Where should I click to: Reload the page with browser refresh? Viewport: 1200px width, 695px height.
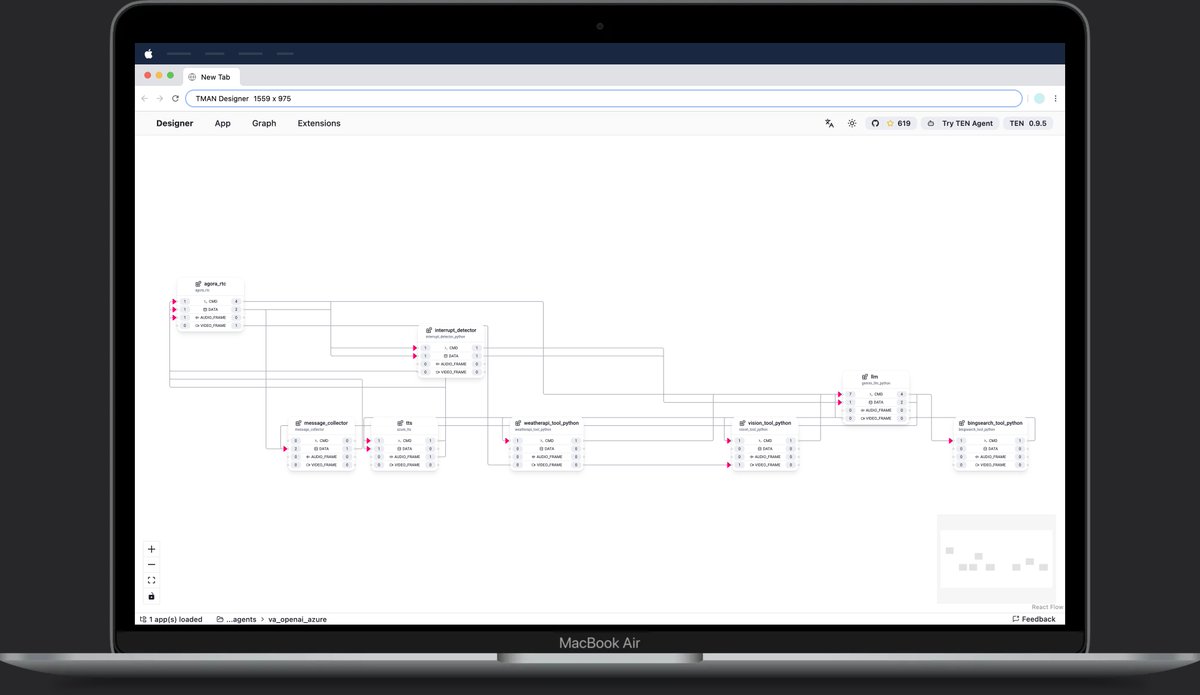coord(176,99)
